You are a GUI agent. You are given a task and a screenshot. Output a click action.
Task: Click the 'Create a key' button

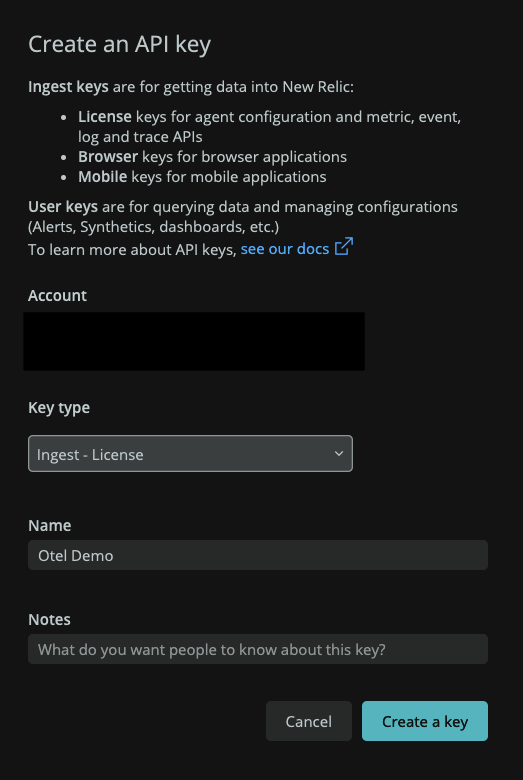coord(425,721)
